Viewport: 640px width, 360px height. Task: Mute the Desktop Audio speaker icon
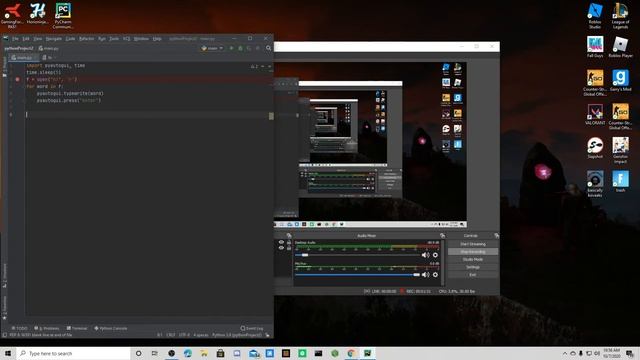click(425, 255)
